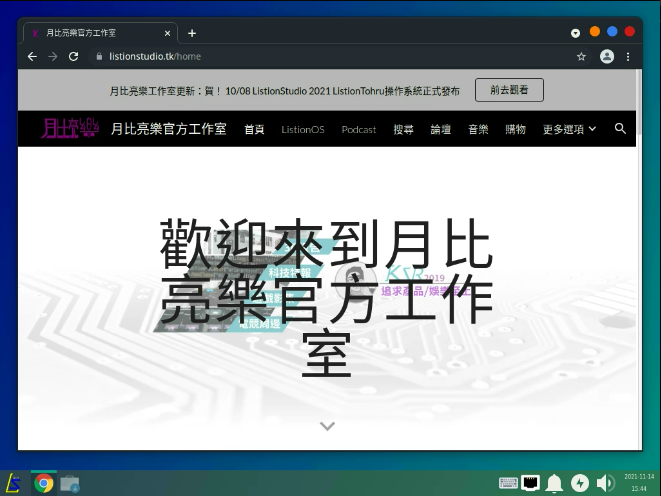Click the padlock site info icon
661x496 pixels.
coord(99,56)
